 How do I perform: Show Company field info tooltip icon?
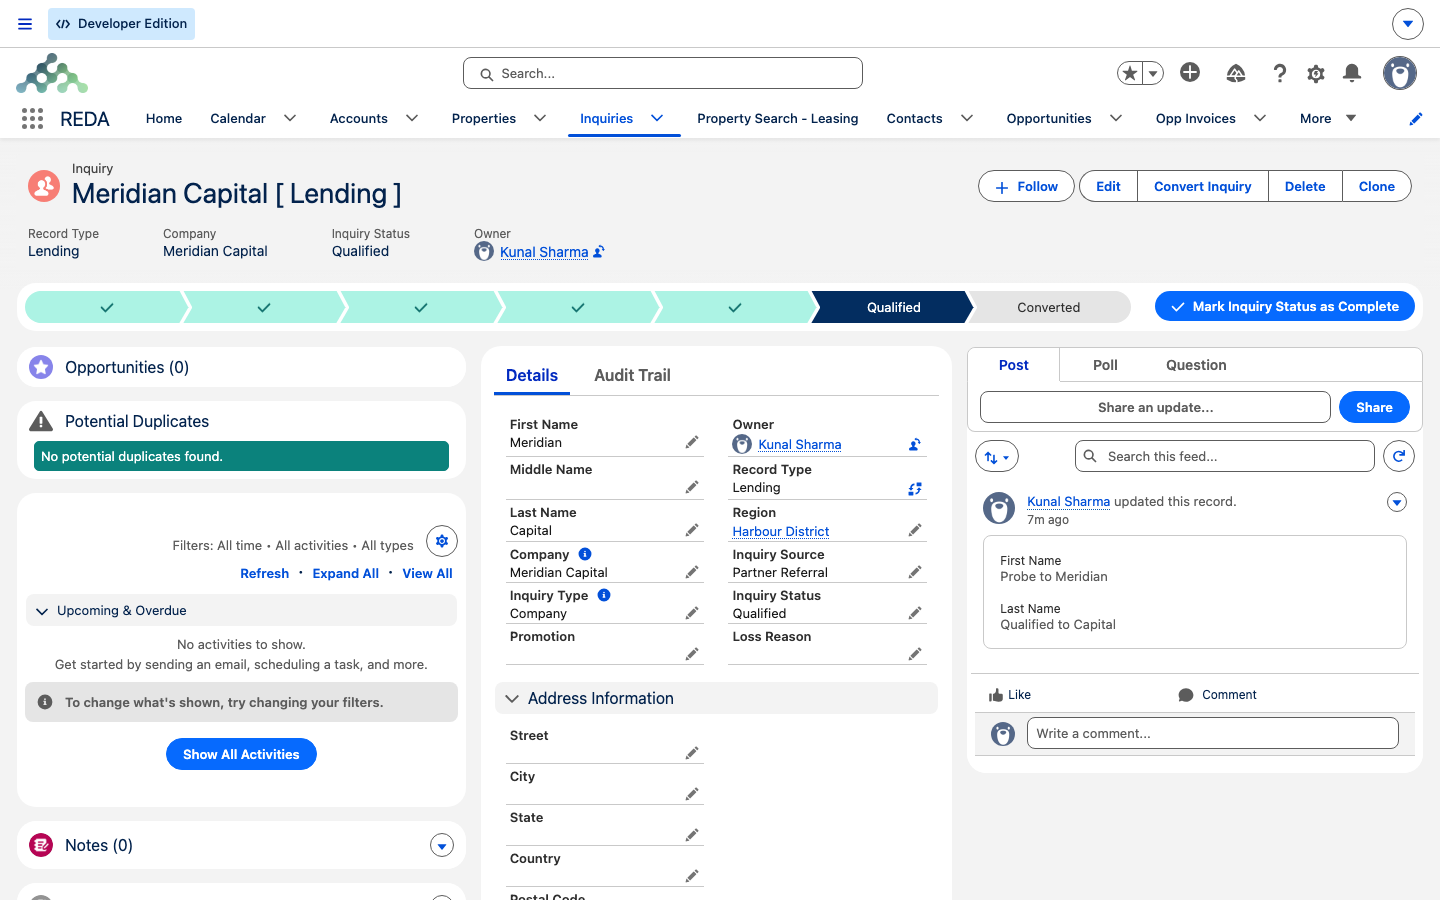coord(585,554)
